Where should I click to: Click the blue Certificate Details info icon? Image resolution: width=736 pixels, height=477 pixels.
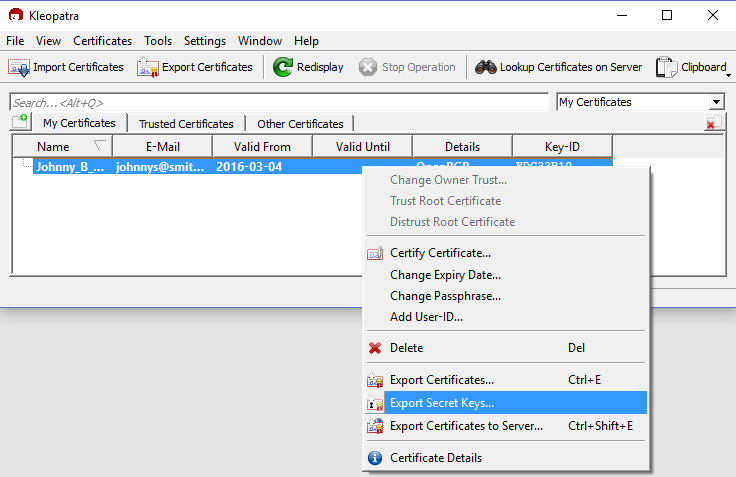pyautogui.click(x=375, y=458)
